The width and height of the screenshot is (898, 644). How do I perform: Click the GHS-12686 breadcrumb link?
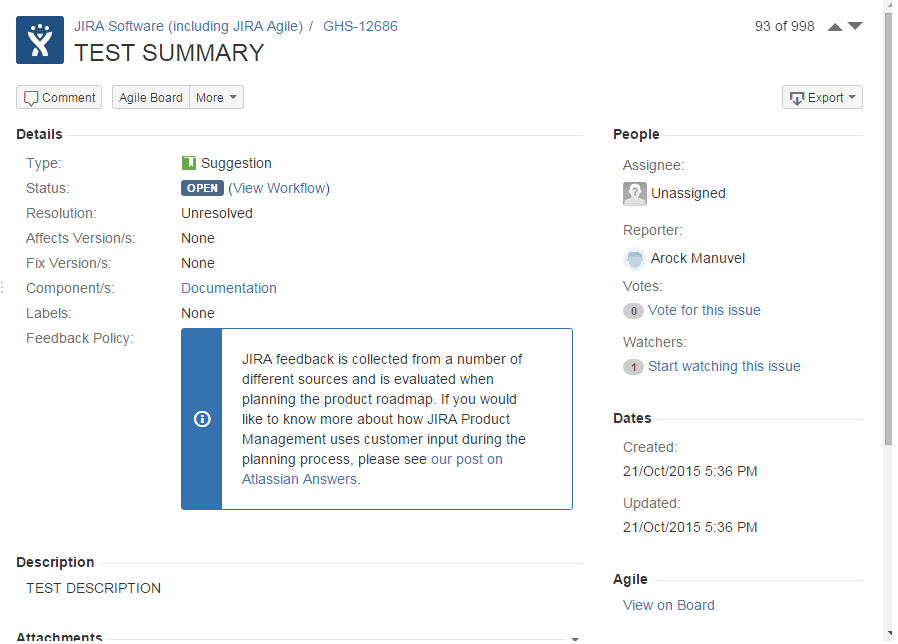(360, 26)
